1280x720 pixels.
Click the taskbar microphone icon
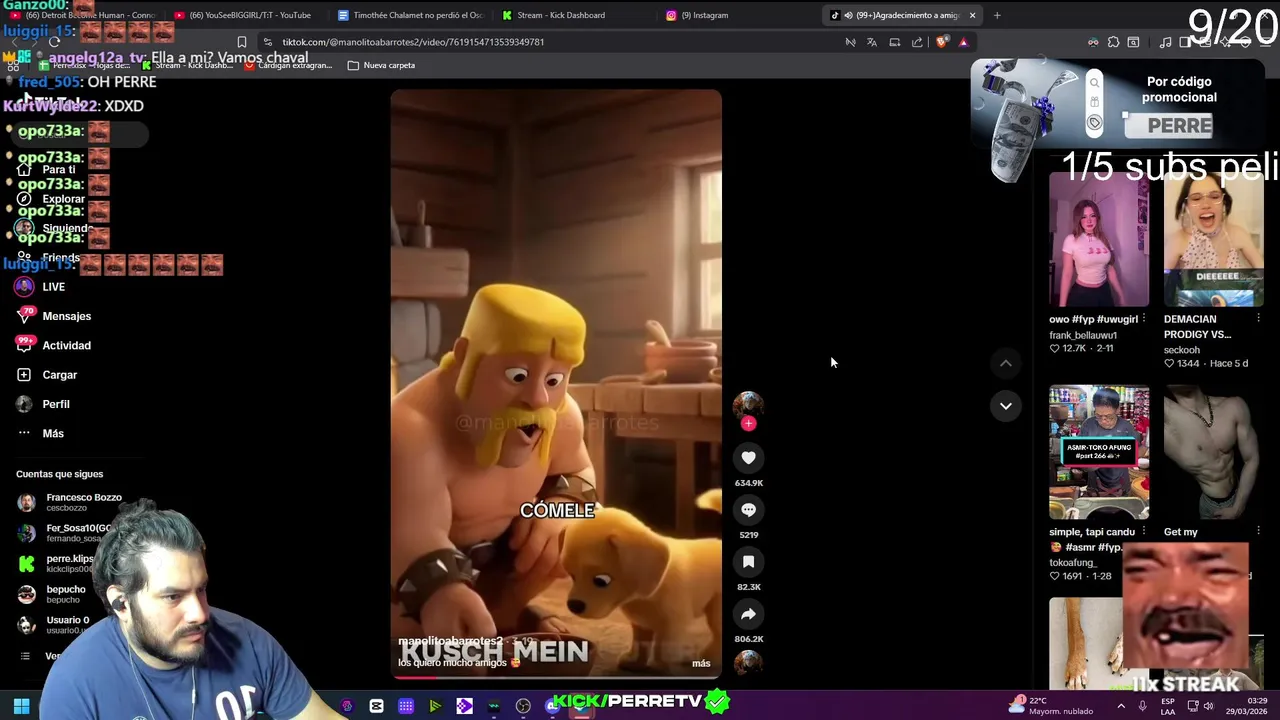tap(1142, 706)
